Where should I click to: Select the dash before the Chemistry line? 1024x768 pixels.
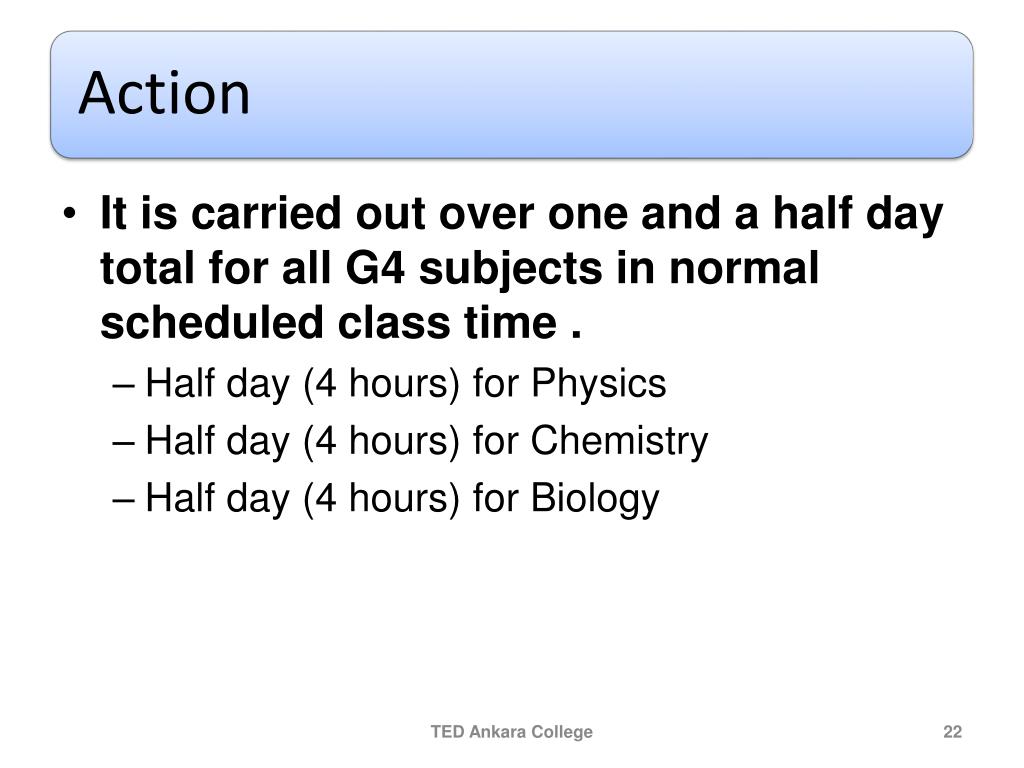[x=123, y=443]
